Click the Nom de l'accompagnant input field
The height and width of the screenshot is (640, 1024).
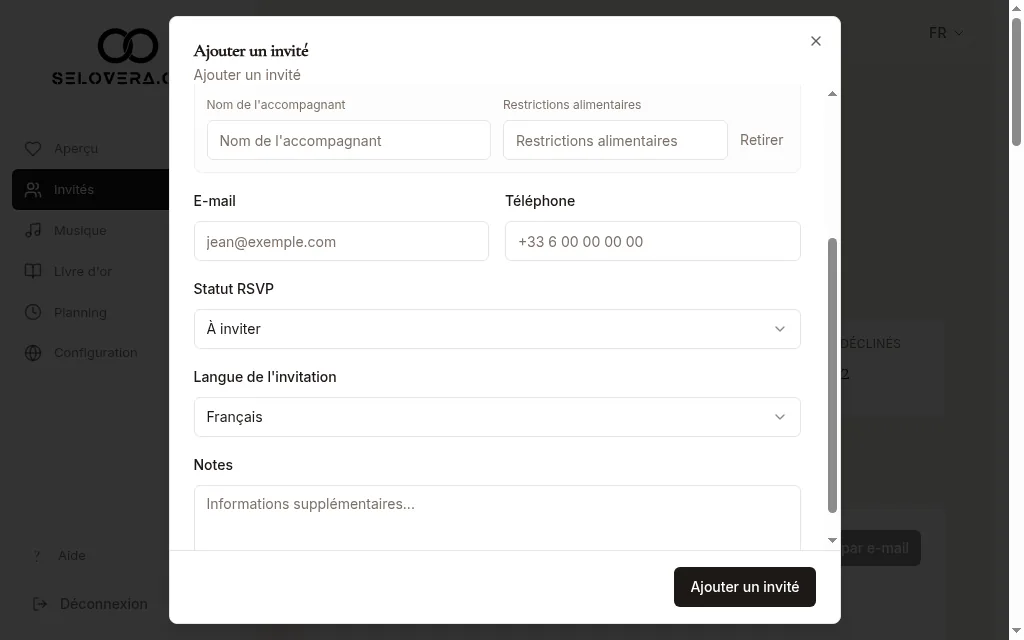coord(349,140)
